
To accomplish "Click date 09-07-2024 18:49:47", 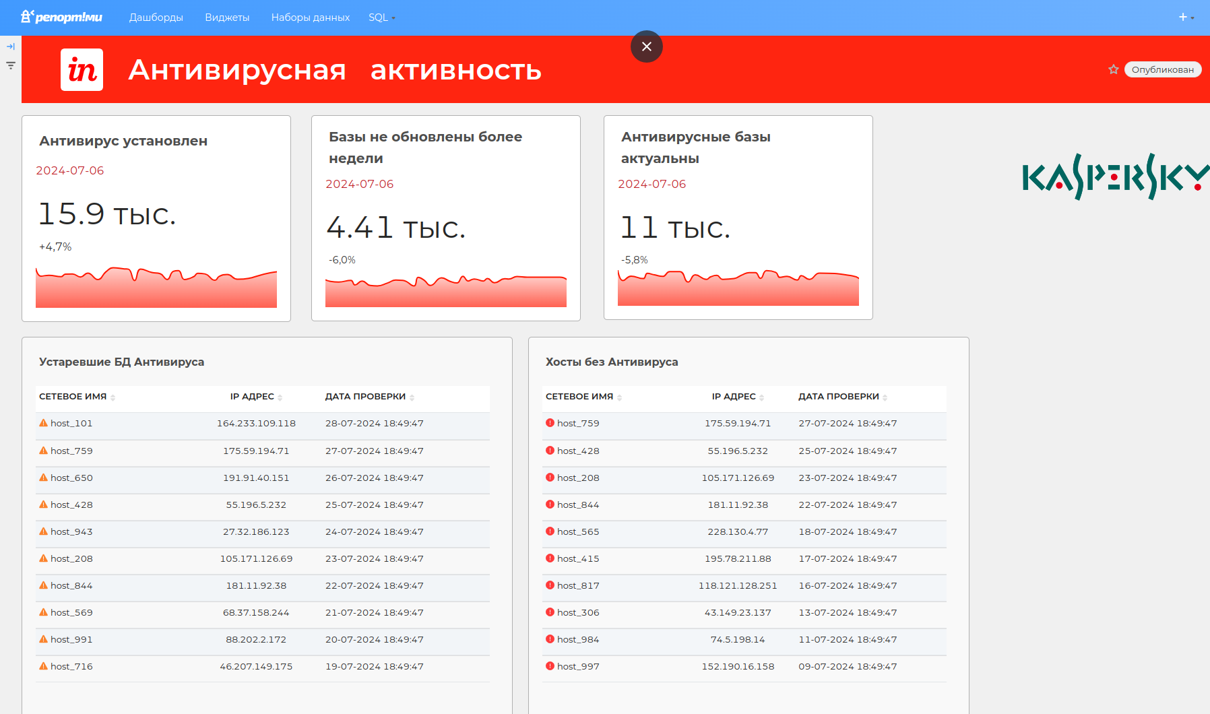I will (x=848, y=667).
